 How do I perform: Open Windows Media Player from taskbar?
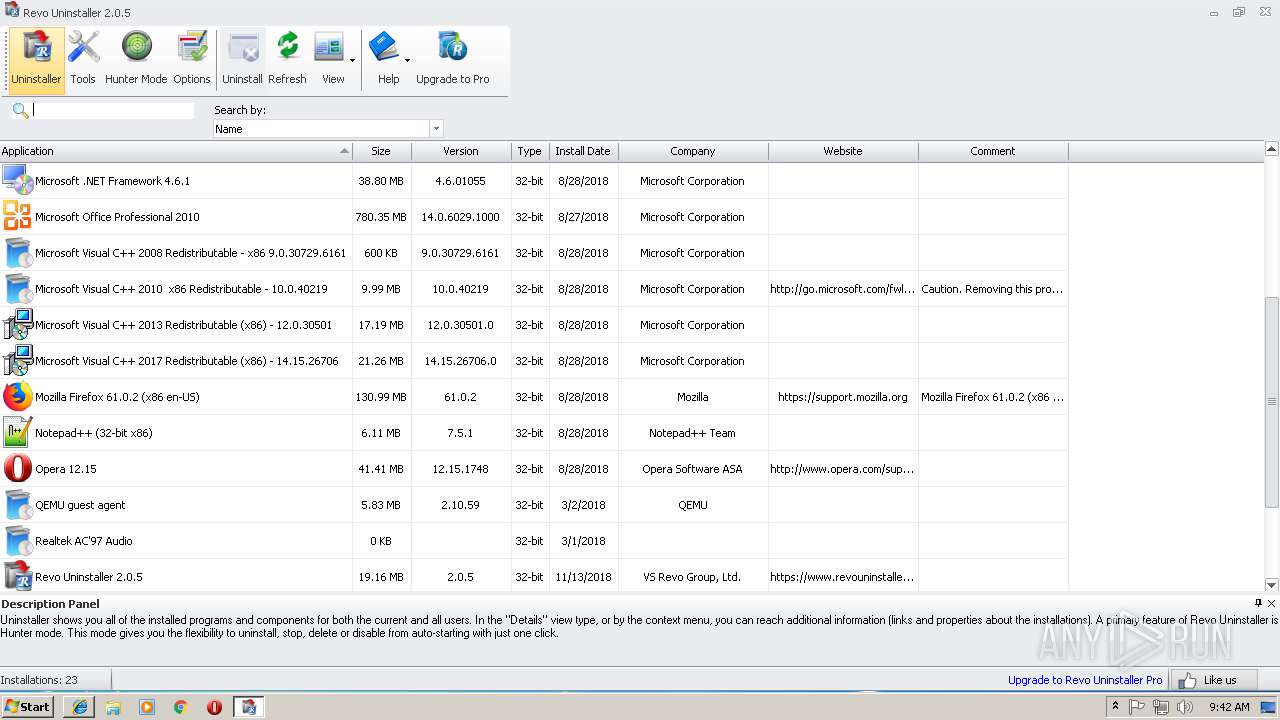(147, 706)
